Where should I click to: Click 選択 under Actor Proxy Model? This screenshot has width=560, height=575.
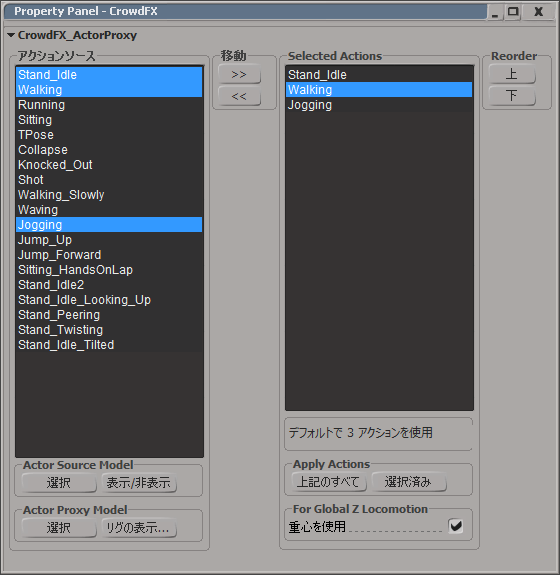(x=59, y=528)
